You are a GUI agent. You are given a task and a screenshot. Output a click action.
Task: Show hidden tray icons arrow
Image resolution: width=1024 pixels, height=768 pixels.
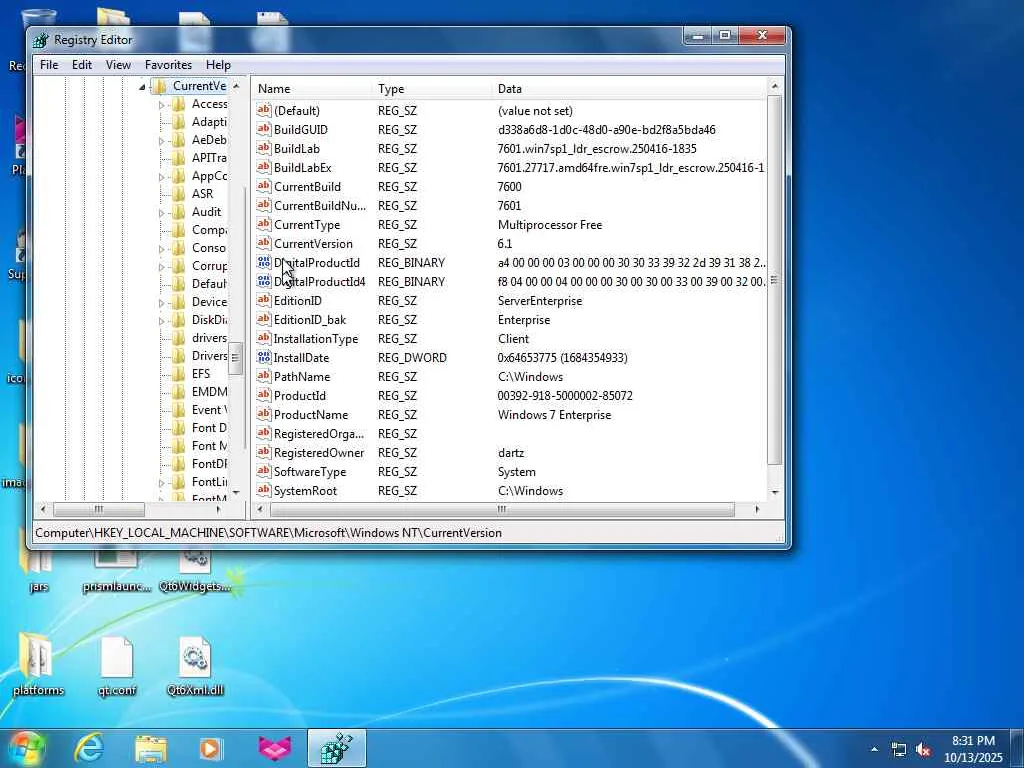pos(874,749)
